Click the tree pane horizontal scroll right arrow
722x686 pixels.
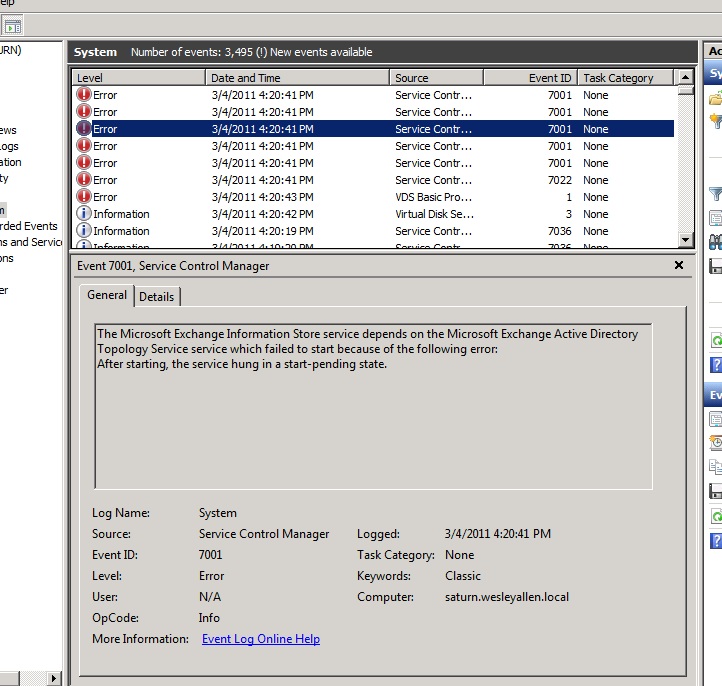click(54, 678)
